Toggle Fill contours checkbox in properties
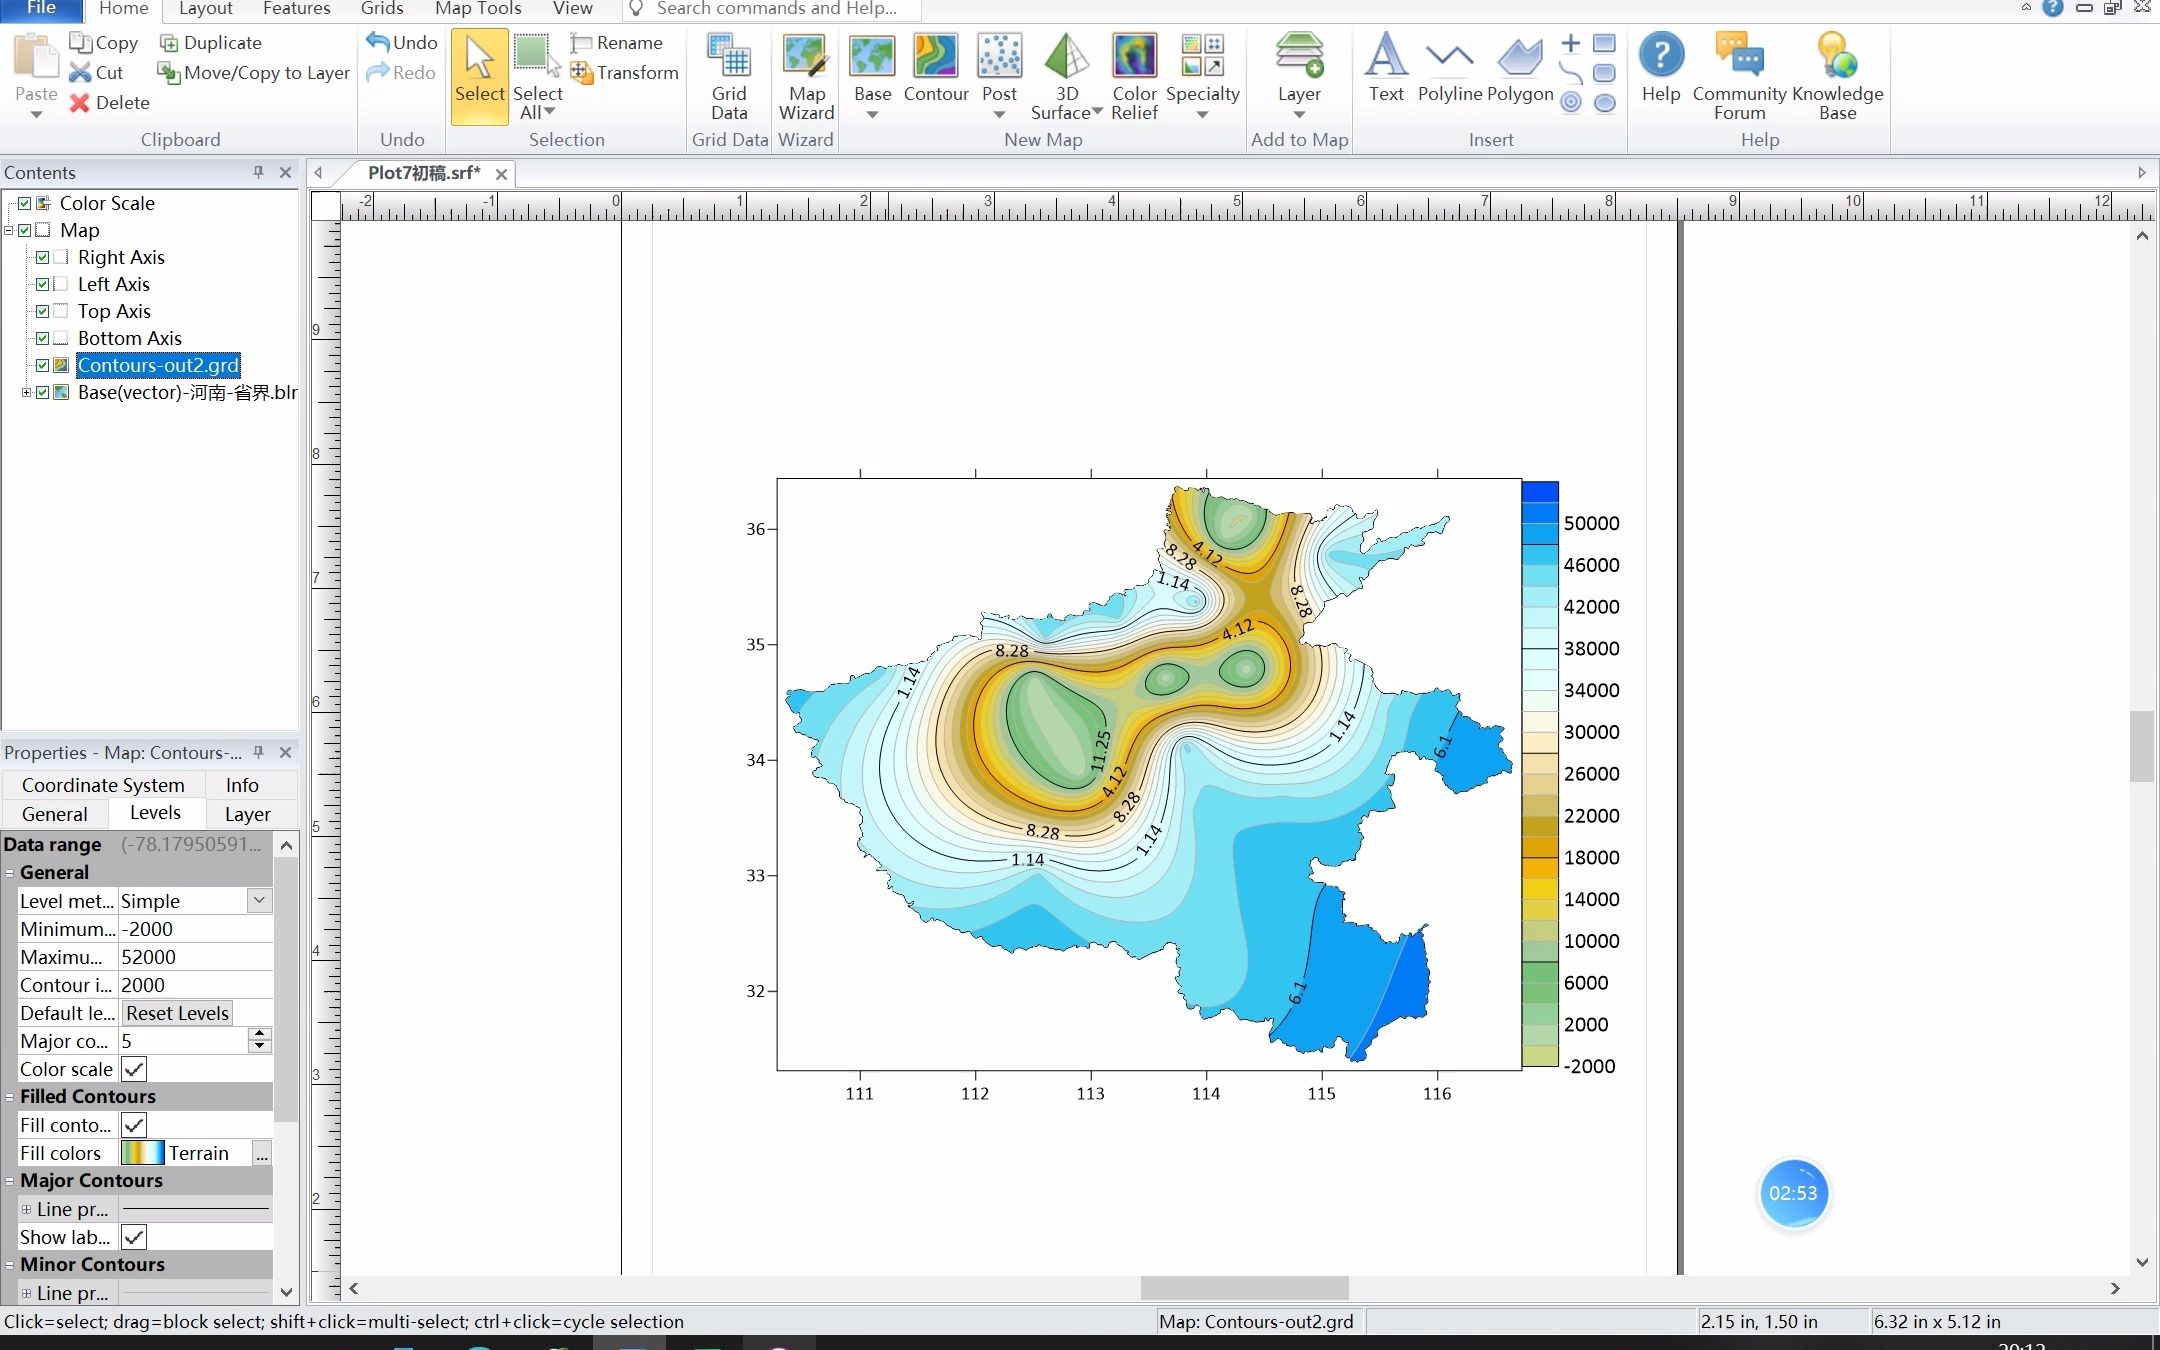The image size is (2160, 1350). click(x=132, y=1123)
